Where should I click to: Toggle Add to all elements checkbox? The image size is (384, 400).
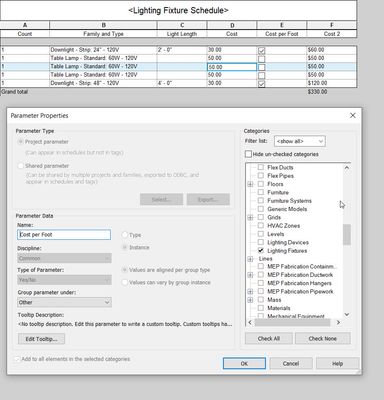pyautogui.click(x=17, y=359)
